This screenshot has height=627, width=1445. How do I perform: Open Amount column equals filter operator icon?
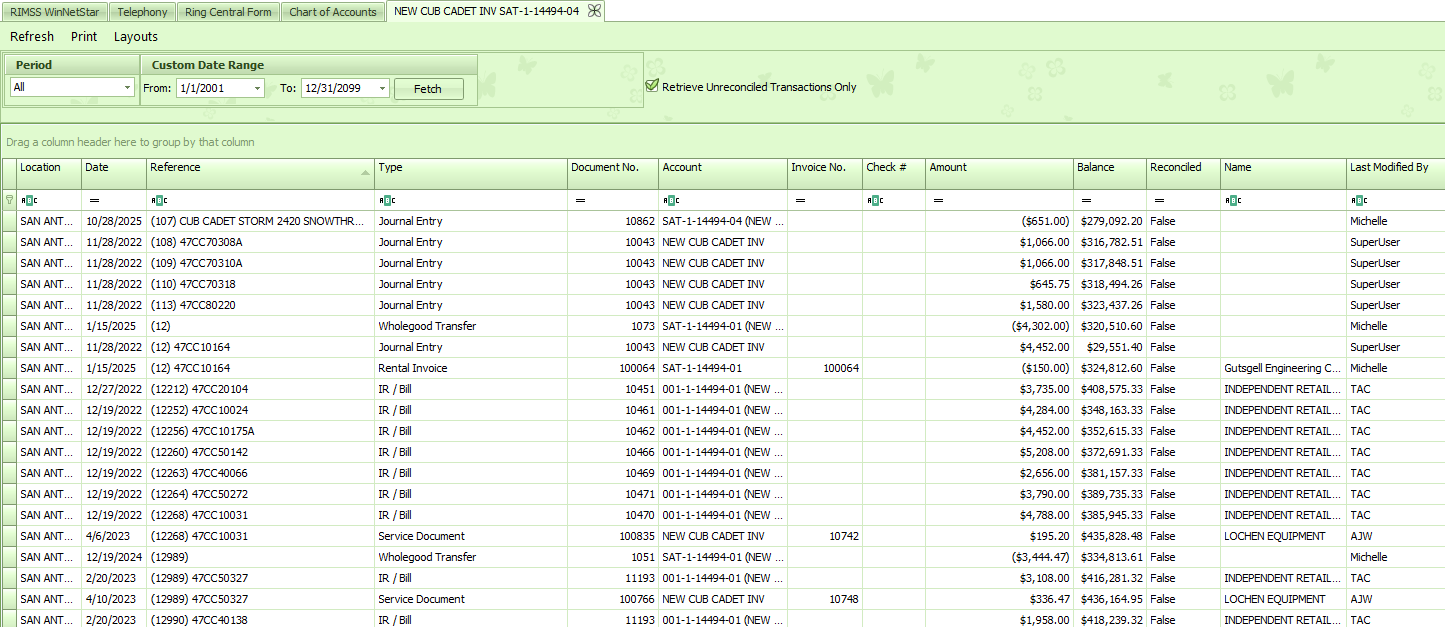939,200
